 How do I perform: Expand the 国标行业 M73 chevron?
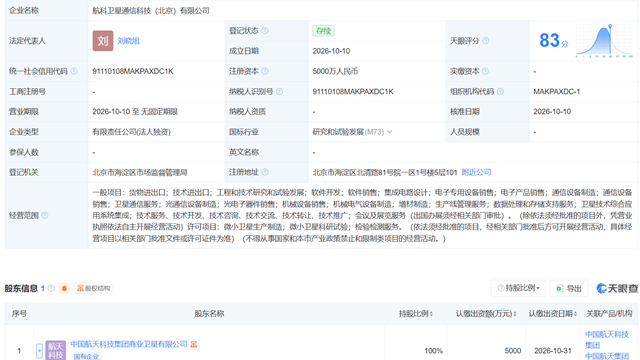389,132
